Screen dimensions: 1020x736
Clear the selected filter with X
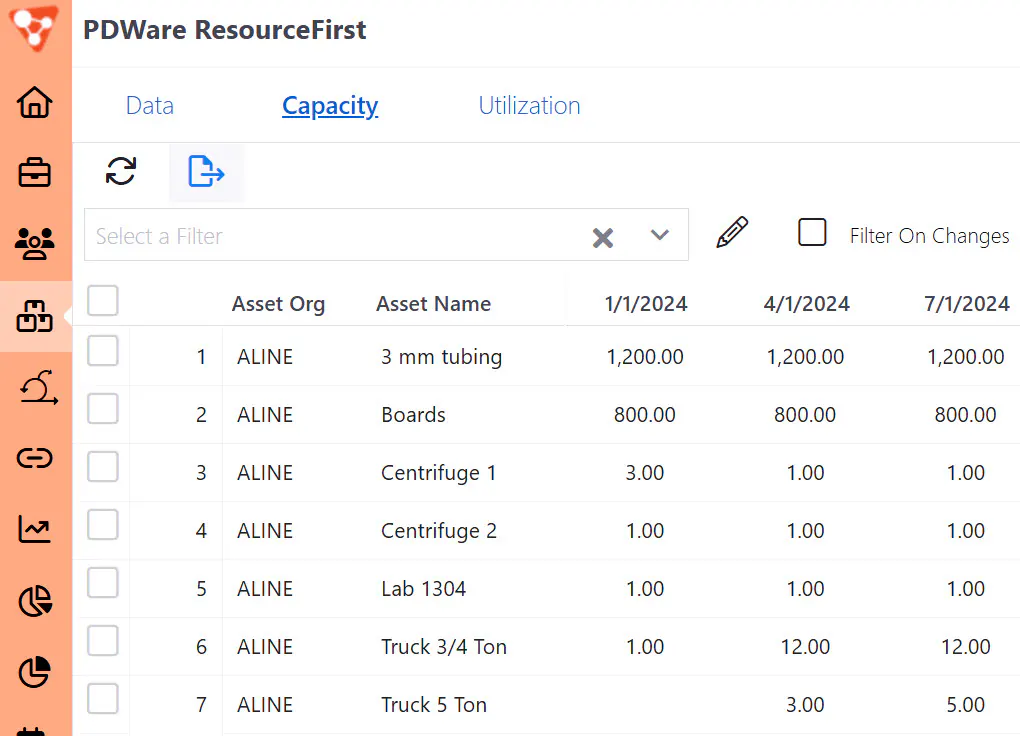pos(603,238)
